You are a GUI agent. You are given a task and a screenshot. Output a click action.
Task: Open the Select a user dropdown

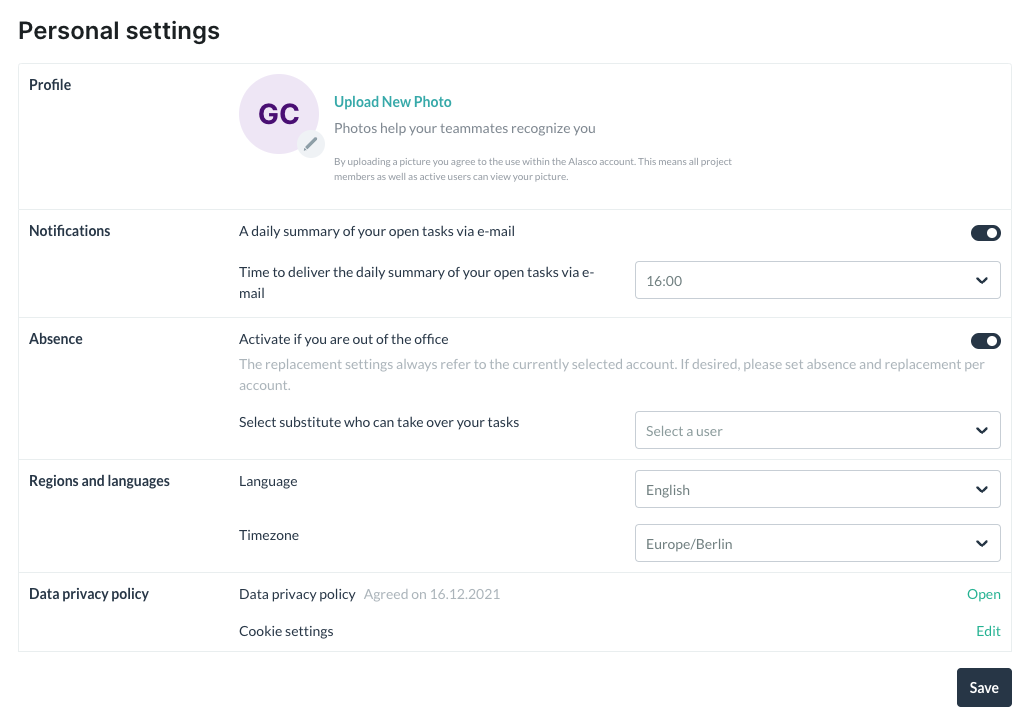tap(806, 431)
